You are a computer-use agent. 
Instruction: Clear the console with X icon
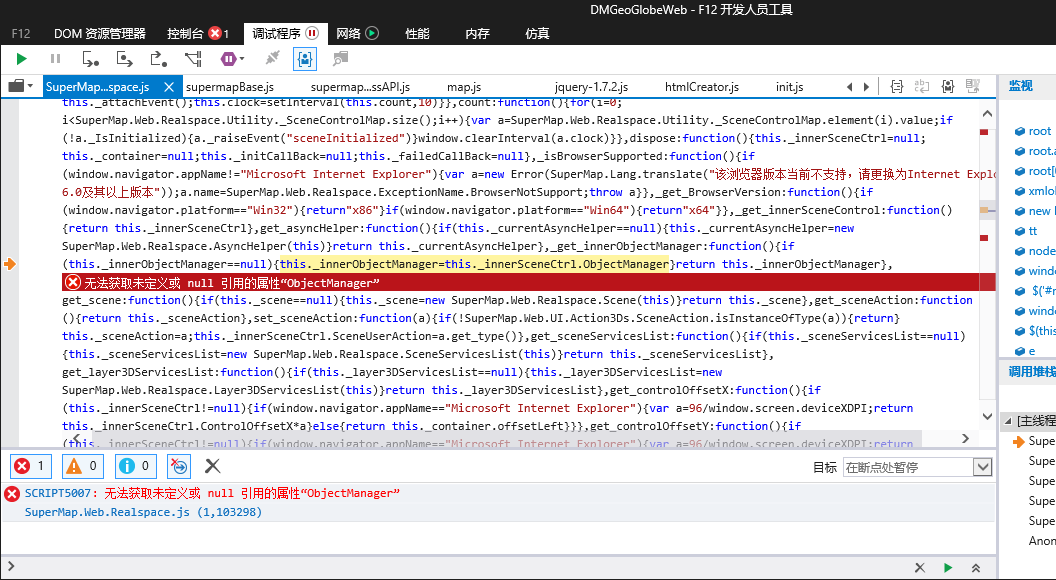coord(212,465)
